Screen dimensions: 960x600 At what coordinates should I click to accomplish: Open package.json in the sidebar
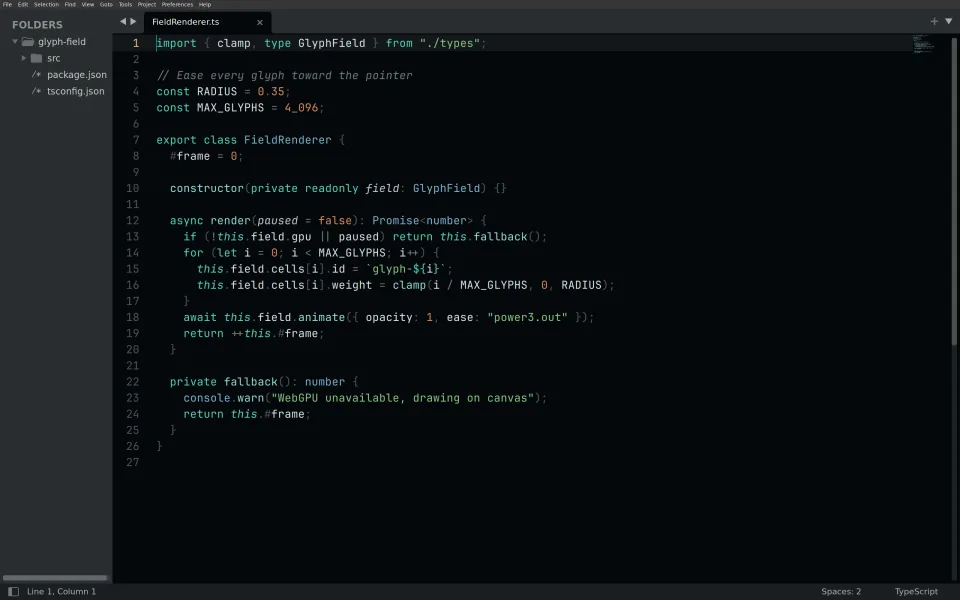point(77,75)
